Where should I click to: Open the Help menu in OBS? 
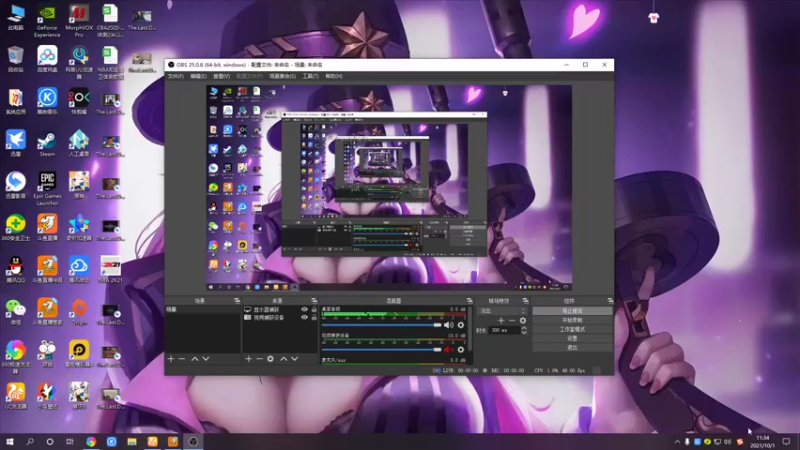pyautogui.click(x=334, y=76)
